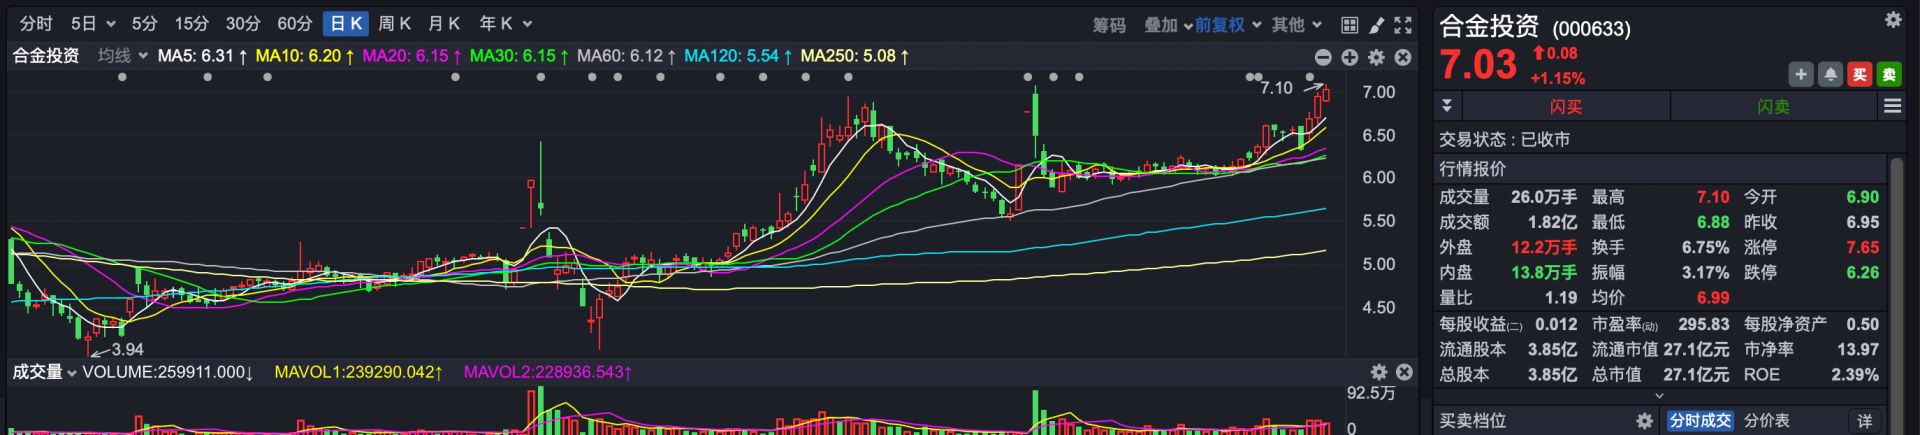This screenshot has width=1920, height=435.
Task: Switch to the 周K weekly chart tab
Action: click(394, 23)
